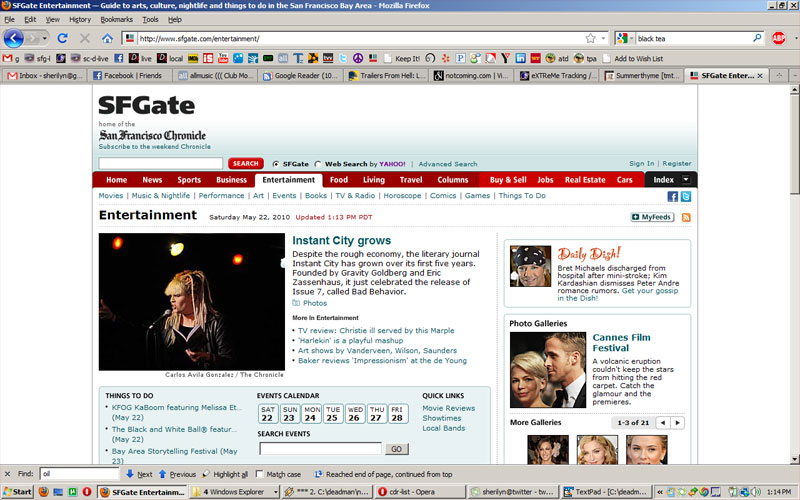Open the peace sign bookmark icon

tap(358, 59)
